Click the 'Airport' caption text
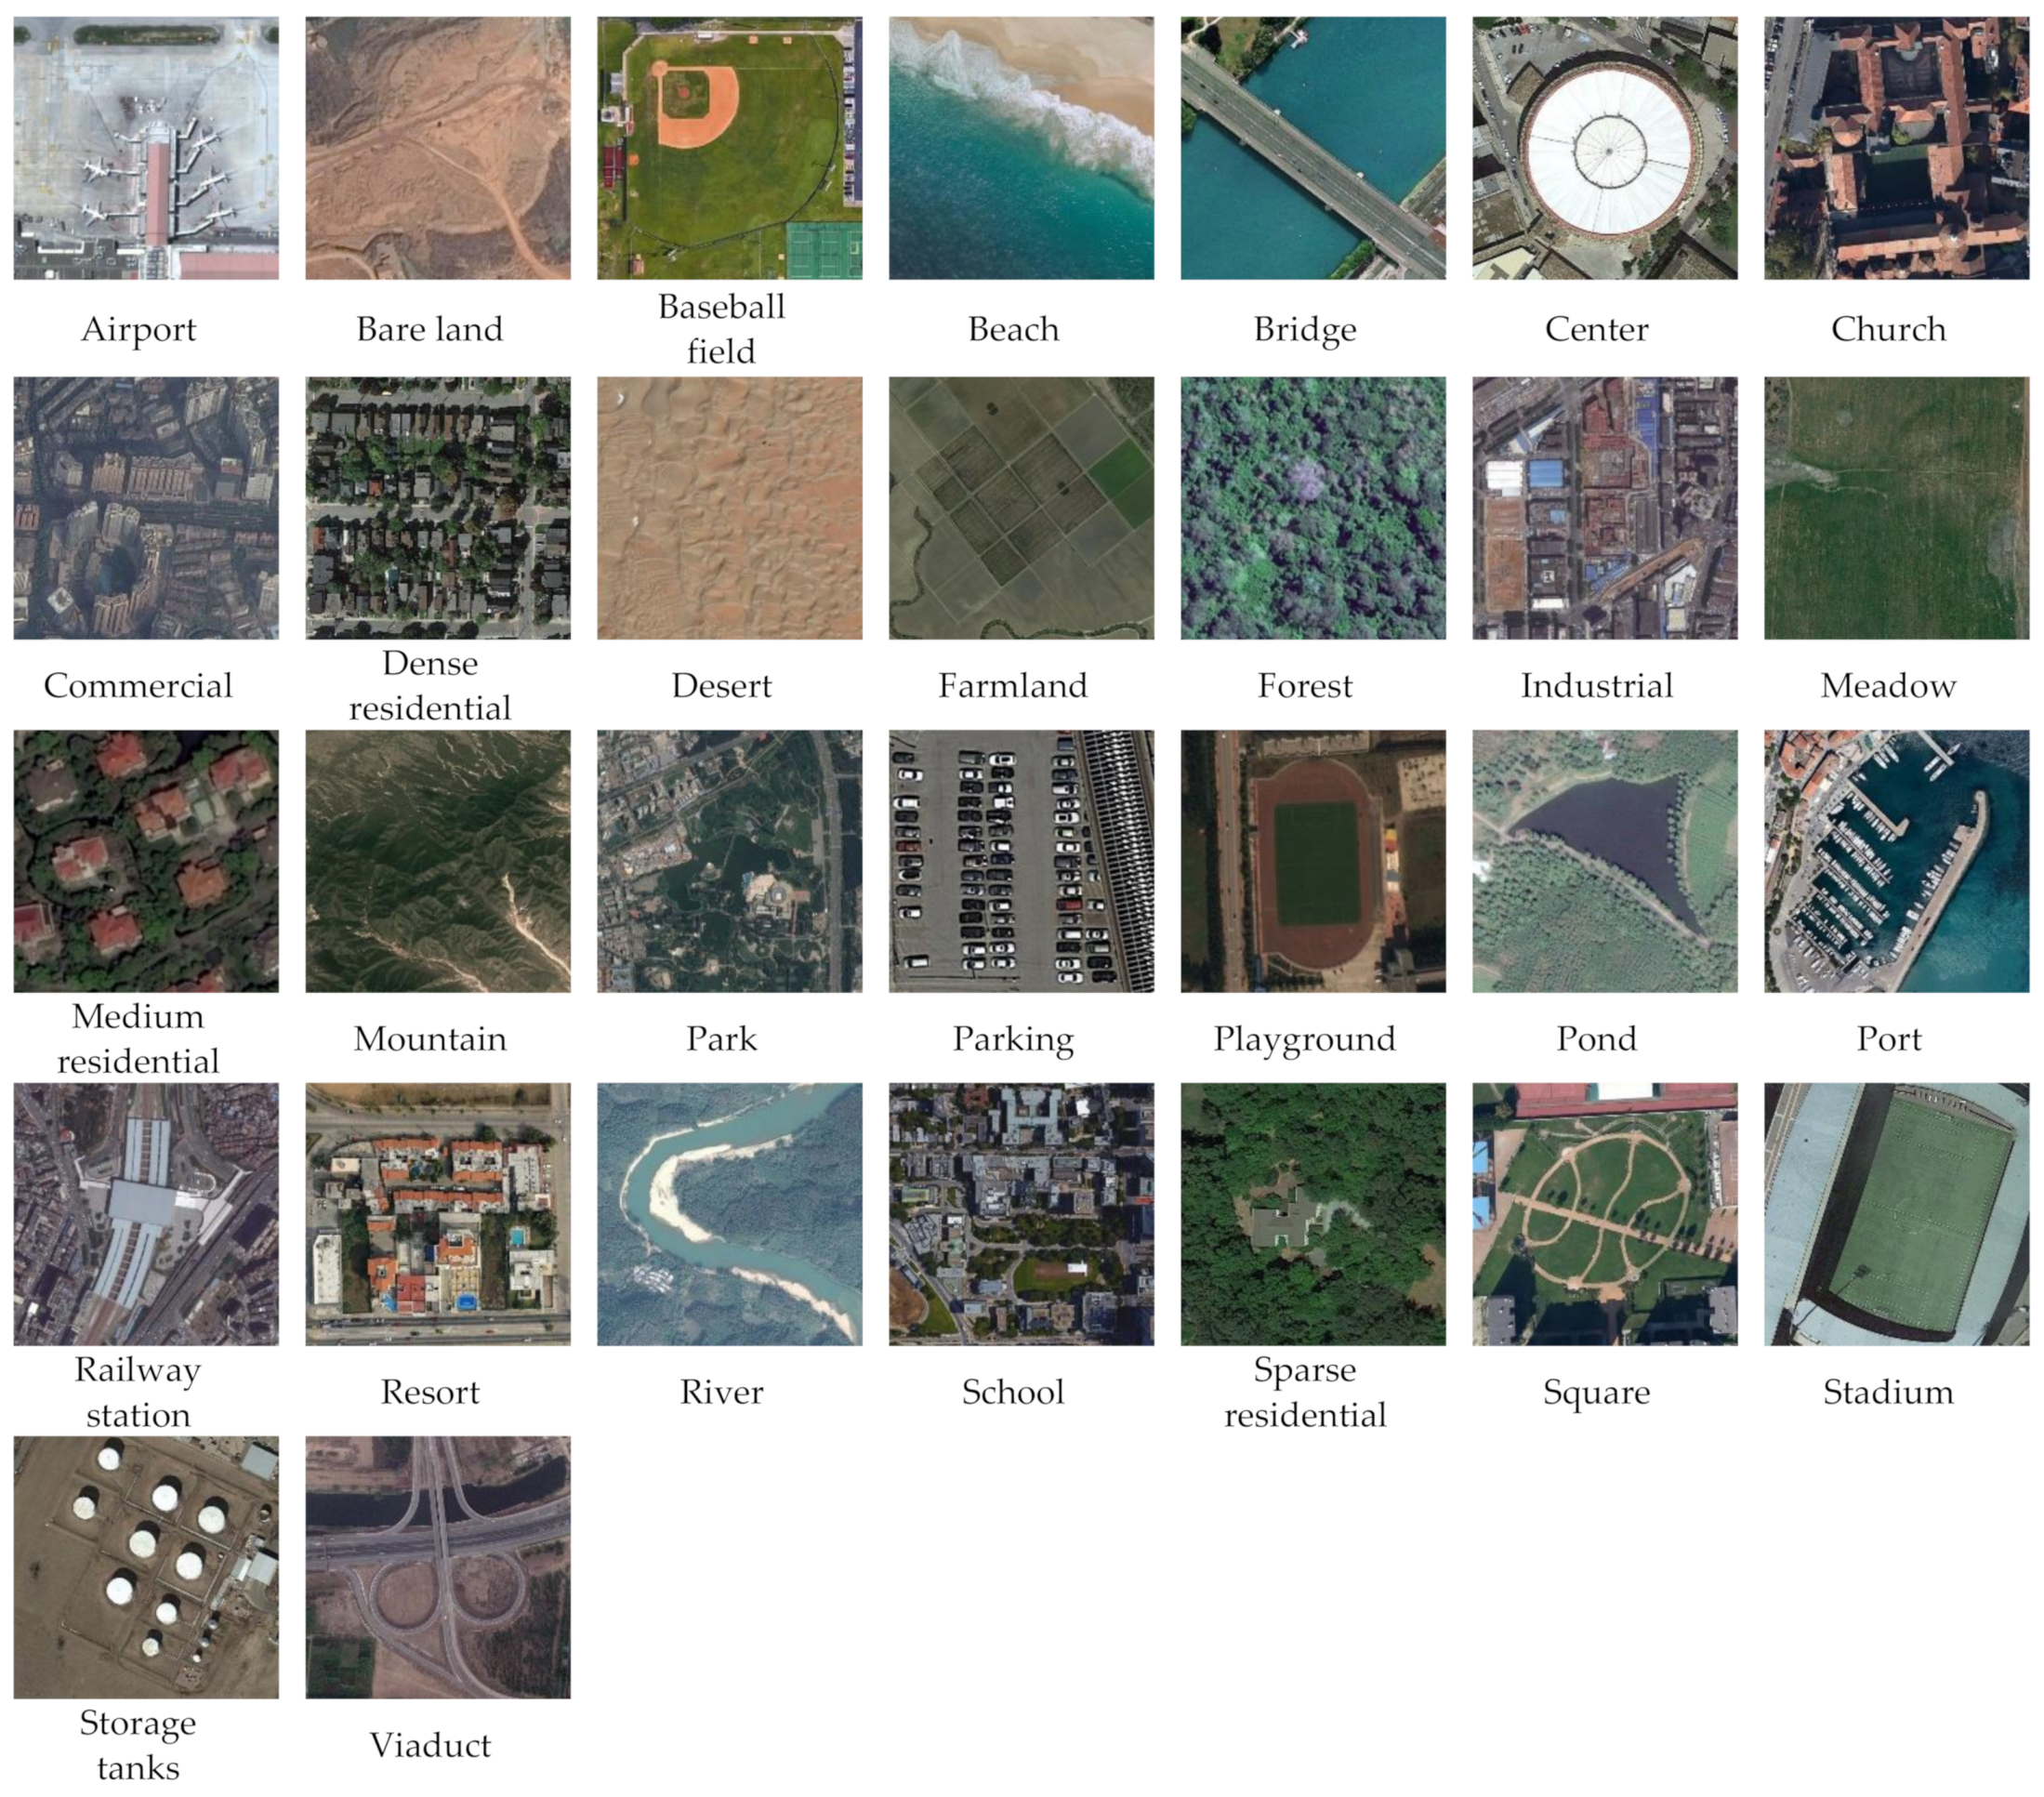Viewport: 2044px width, 1797px height. [x=139, y=330]
